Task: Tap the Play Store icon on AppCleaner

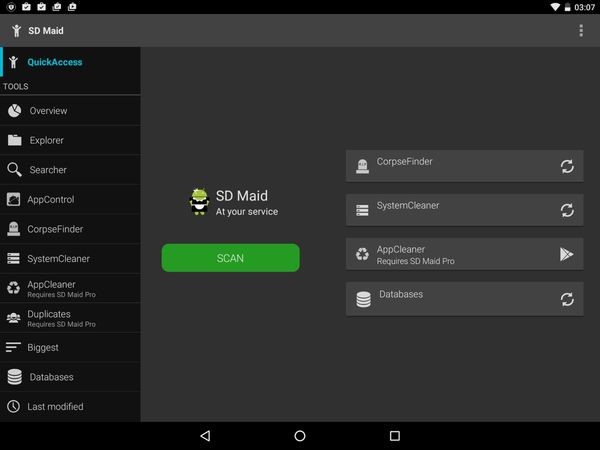Action: (566, 254)
